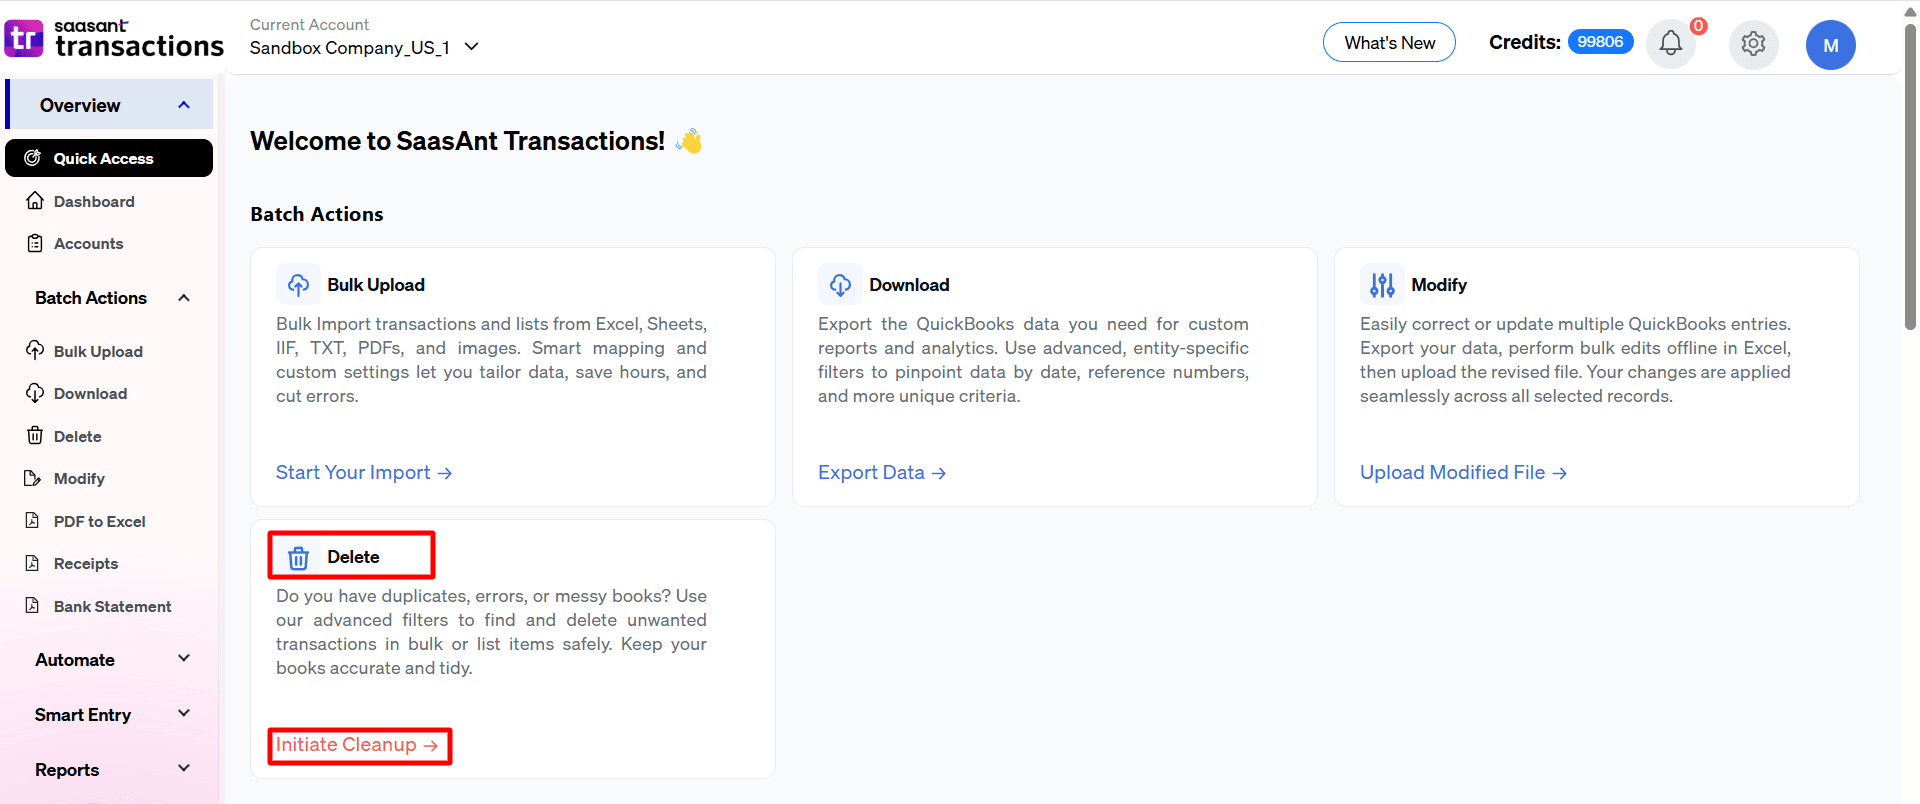Click the Bank Statement file icon

pyautogui.click(x=33, y=606)
